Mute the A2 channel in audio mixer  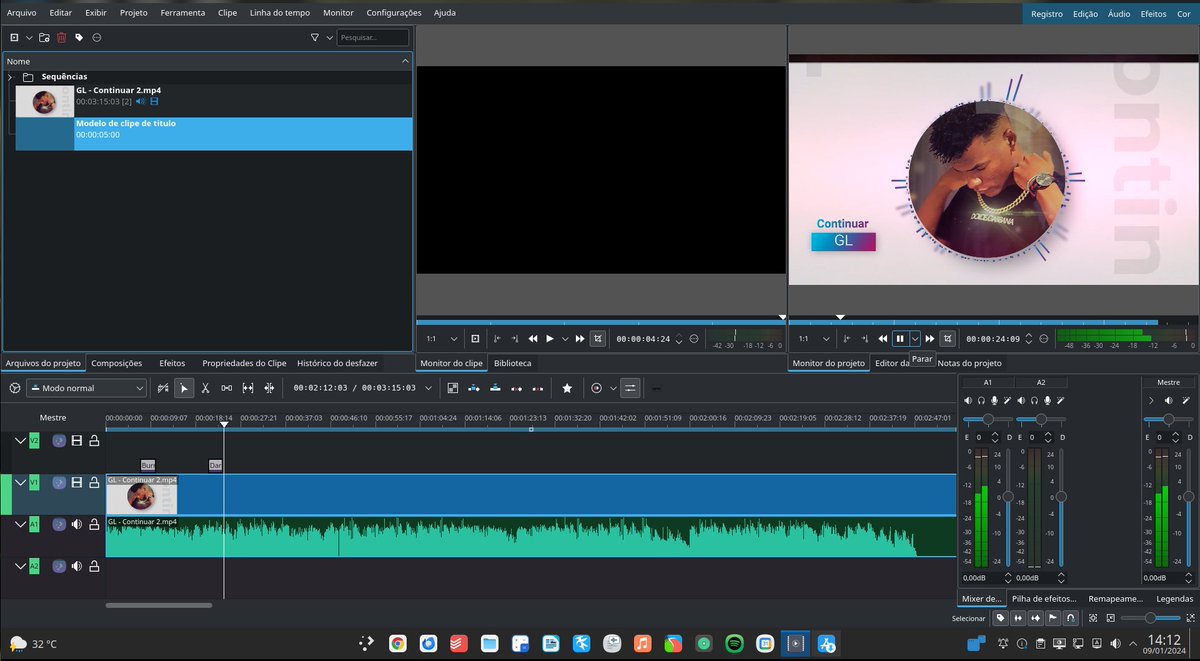click(1021, 400)
